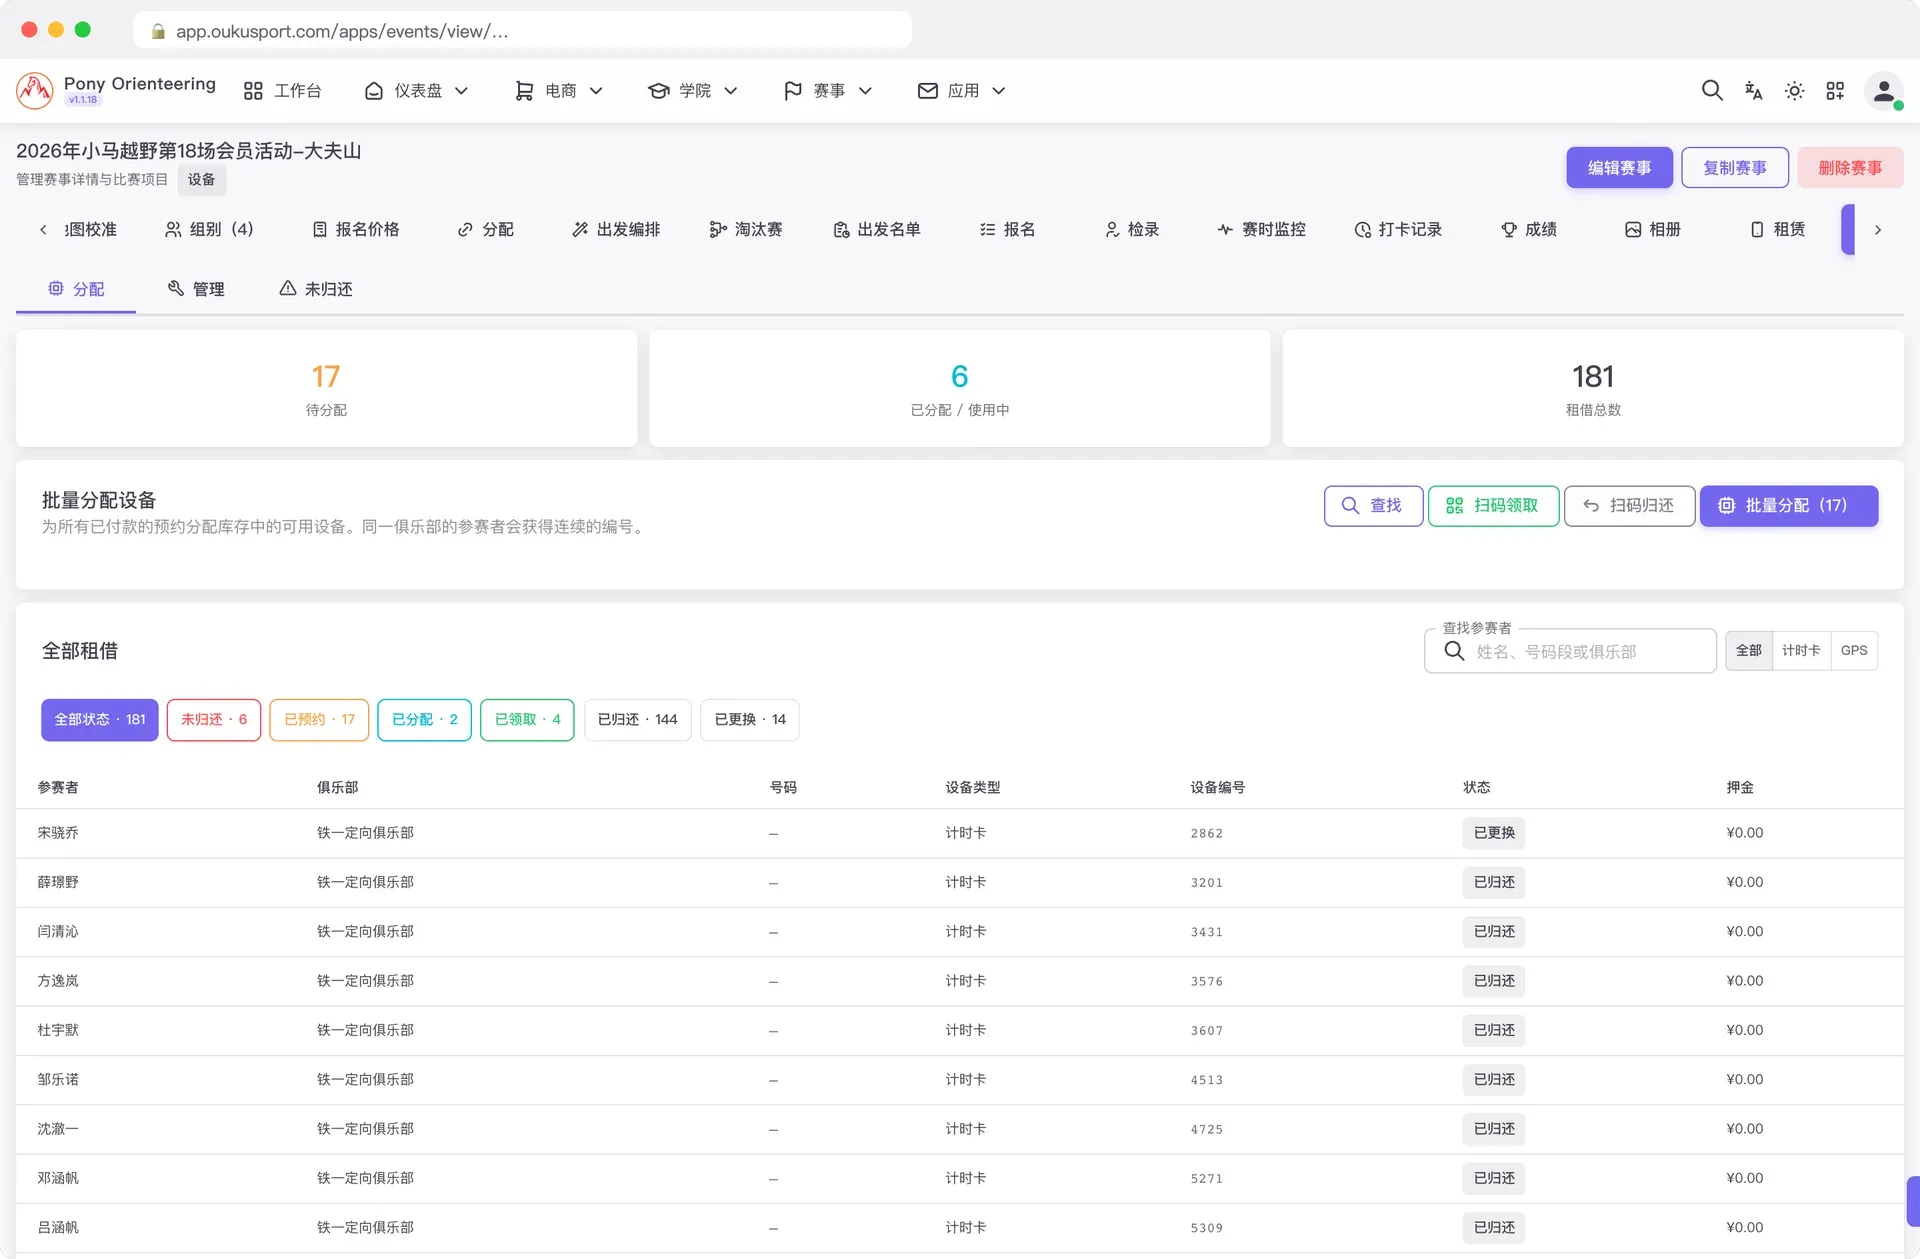Focus the 查找参赛者 search field
The width and height of the screenshot is (1920, 1259).
point(1570,651)
